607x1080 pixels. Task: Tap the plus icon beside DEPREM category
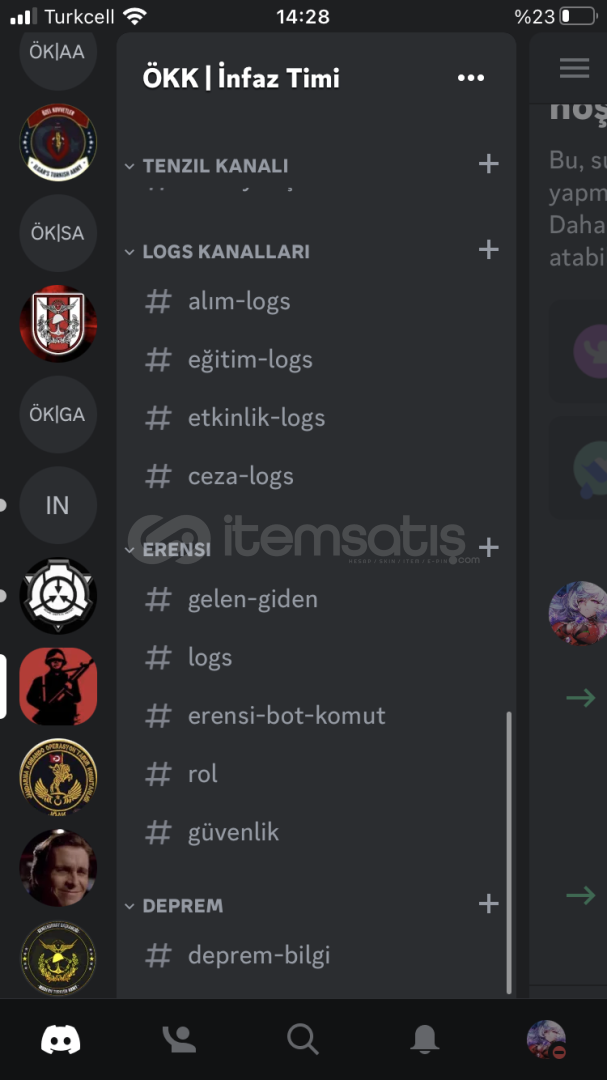[488, 904]
